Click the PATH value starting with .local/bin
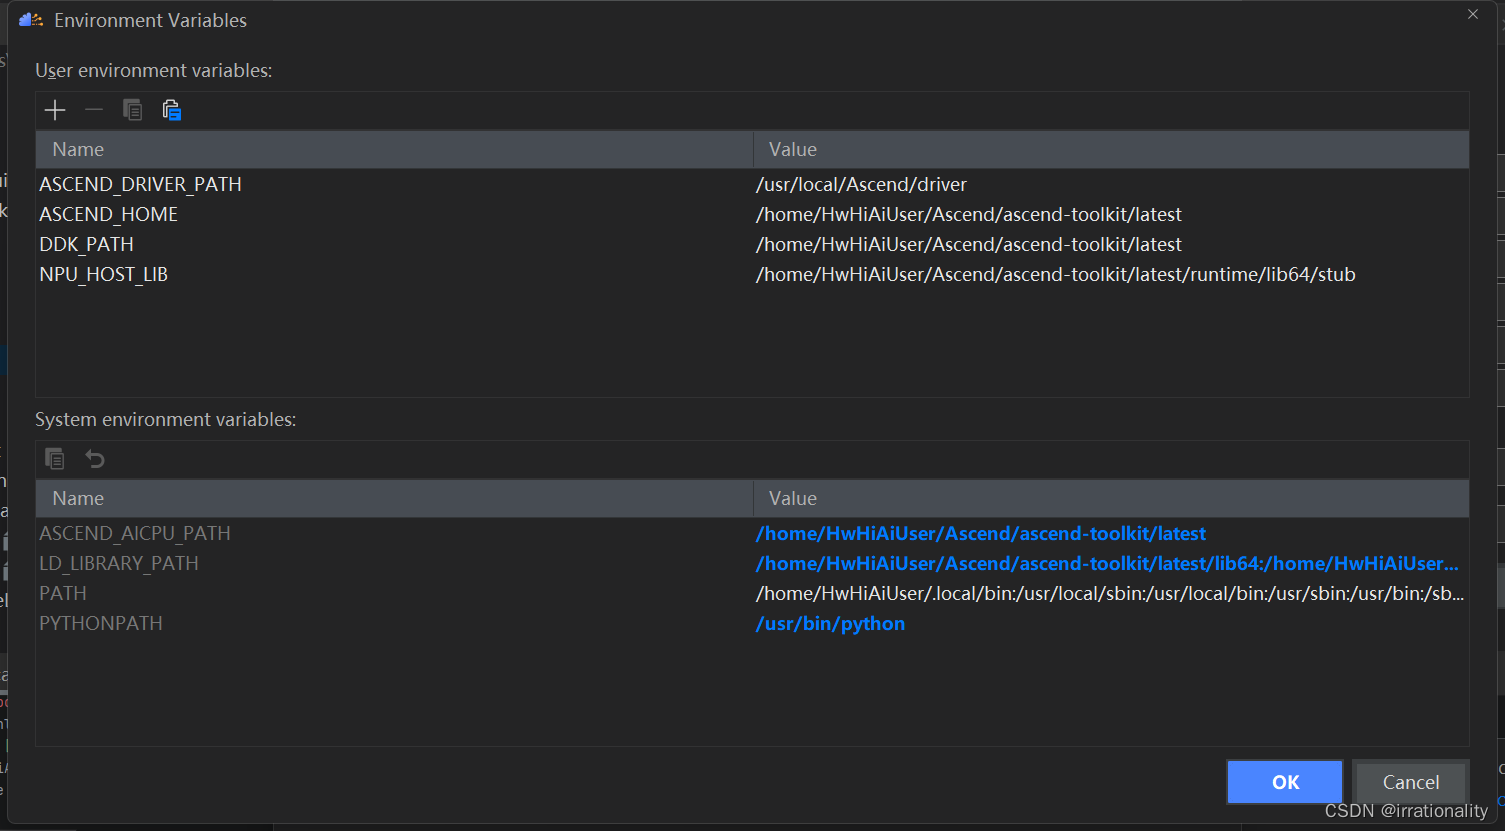Image resolution: width=1505 pixels, height=831 pixels. tap(1110, 593)
